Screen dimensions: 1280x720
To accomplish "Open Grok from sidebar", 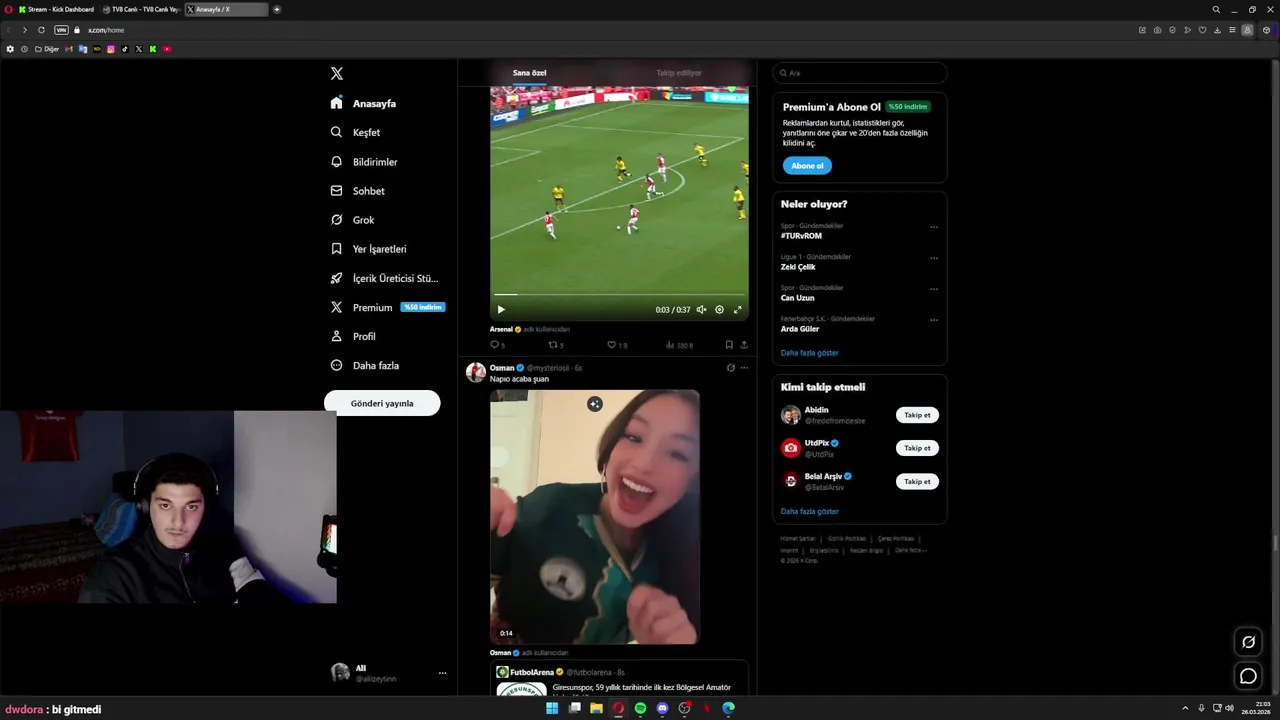I will [x=353, y=220].
